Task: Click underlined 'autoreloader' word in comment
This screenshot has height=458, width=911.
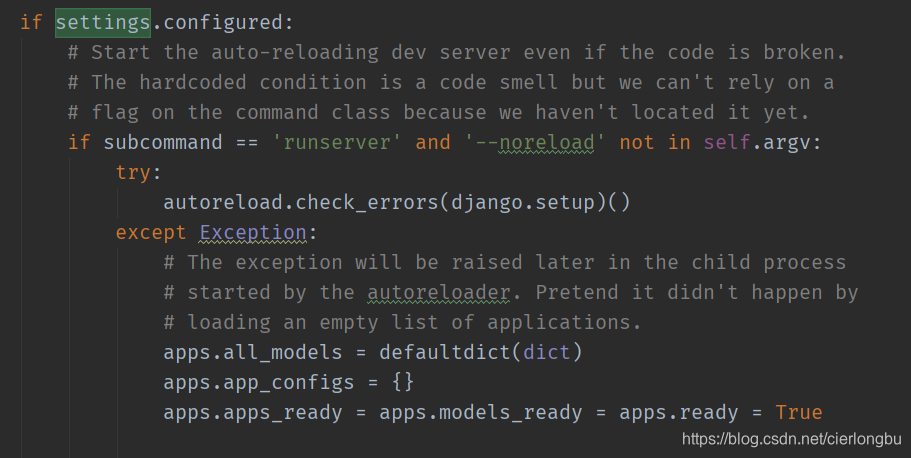Action: pyautogui.click(x=439, y=292)
